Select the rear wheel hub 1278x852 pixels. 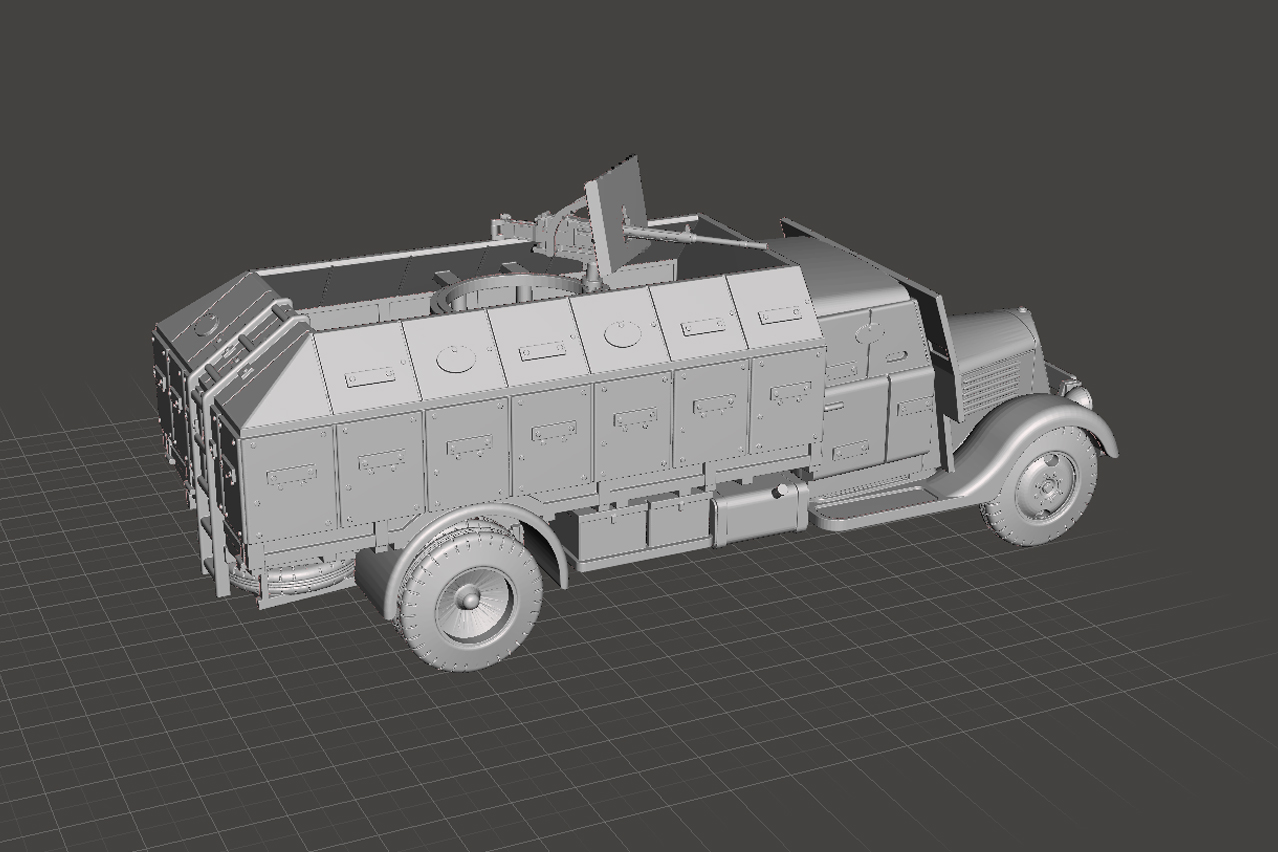468,599
